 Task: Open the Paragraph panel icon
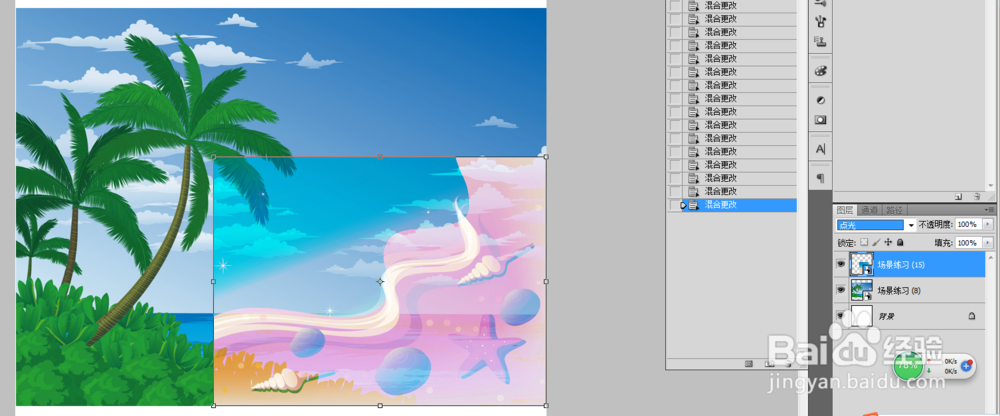(820, 178)
